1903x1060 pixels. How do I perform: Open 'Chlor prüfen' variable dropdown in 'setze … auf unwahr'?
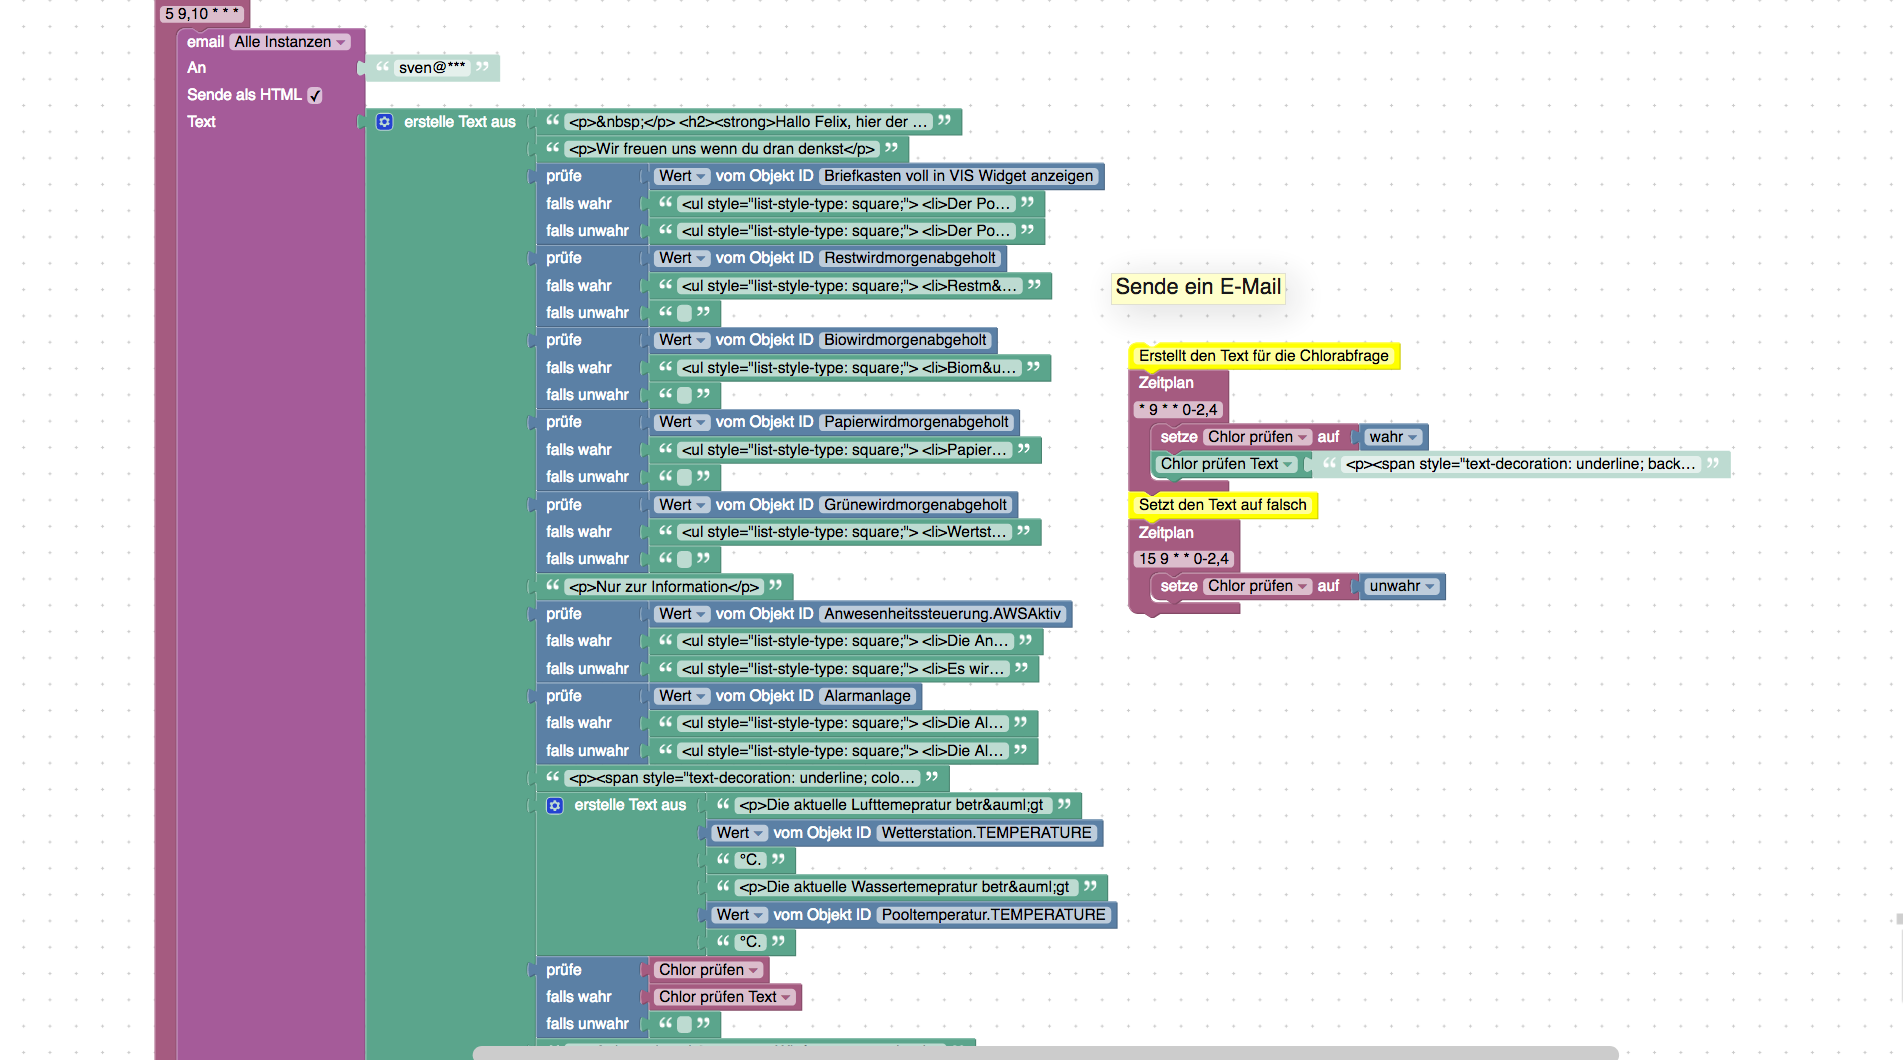pyautogui.click(x=1258, y=586)
